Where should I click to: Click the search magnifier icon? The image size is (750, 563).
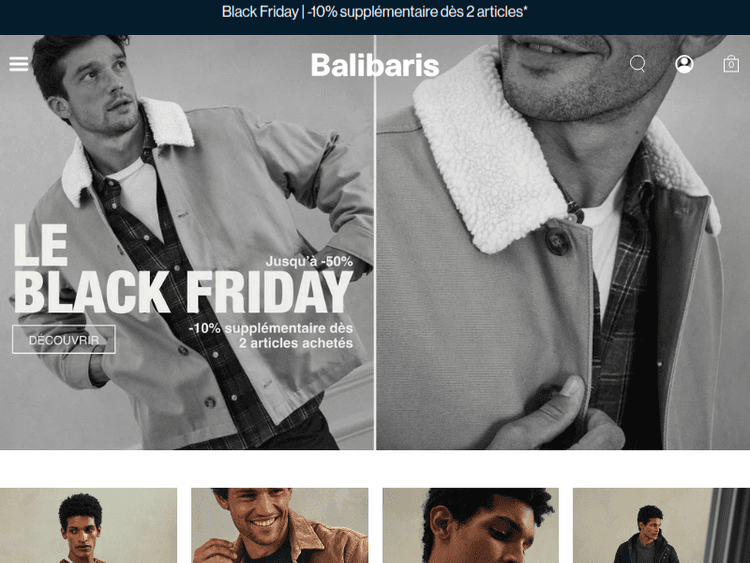[x=638, y=64]
